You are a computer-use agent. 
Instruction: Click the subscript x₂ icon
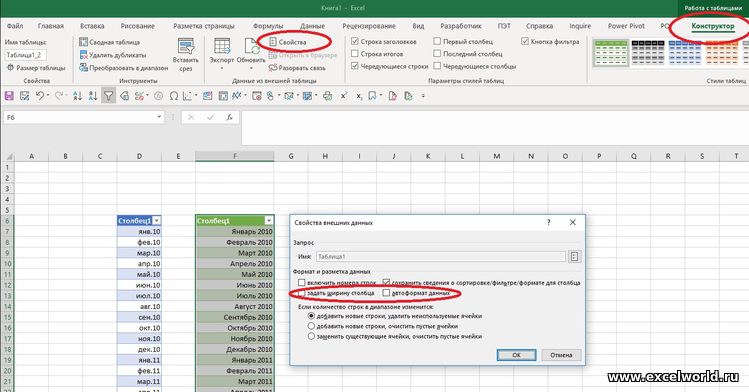(359, 96)
